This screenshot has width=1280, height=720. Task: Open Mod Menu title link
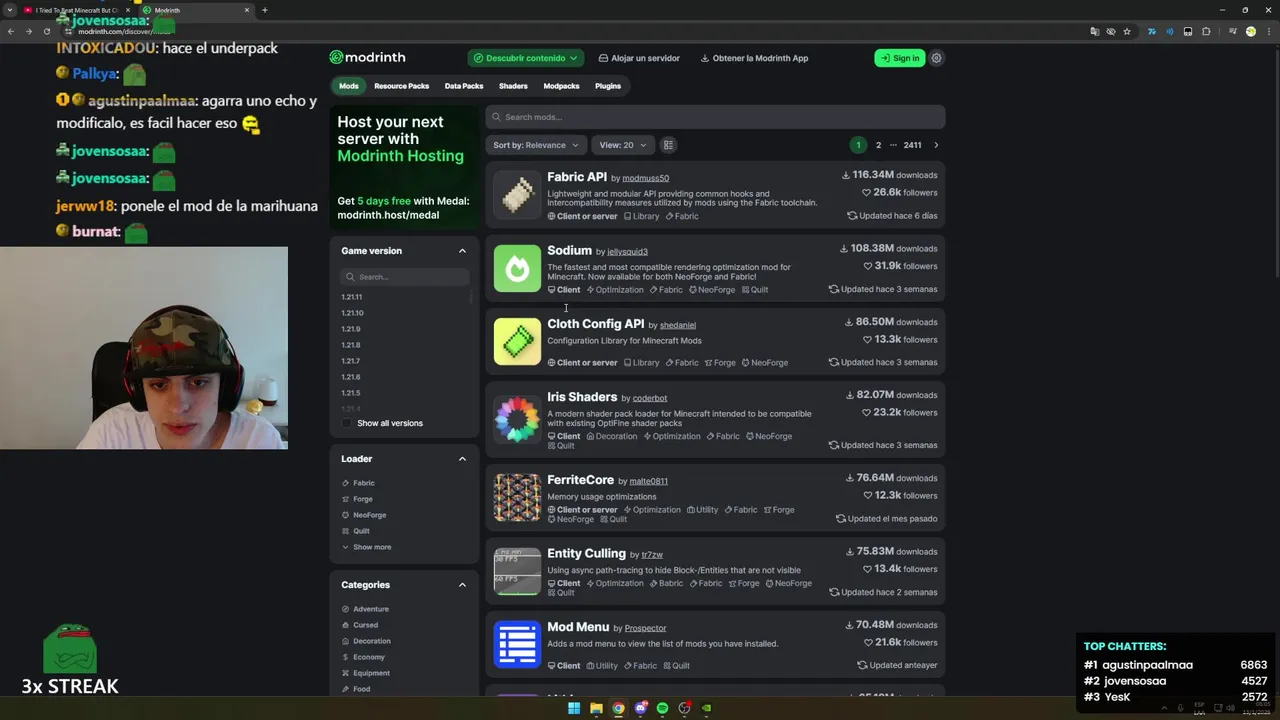578,627
